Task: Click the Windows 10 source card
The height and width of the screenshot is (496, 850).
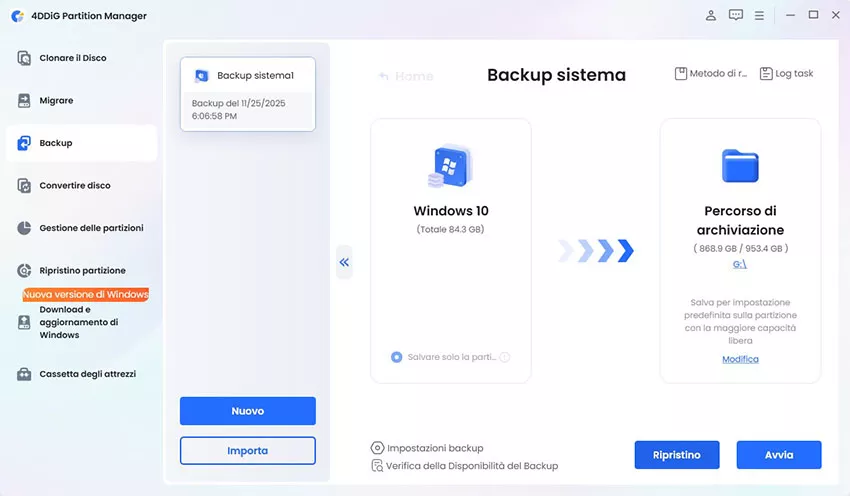Action: [x=450, y=250]
